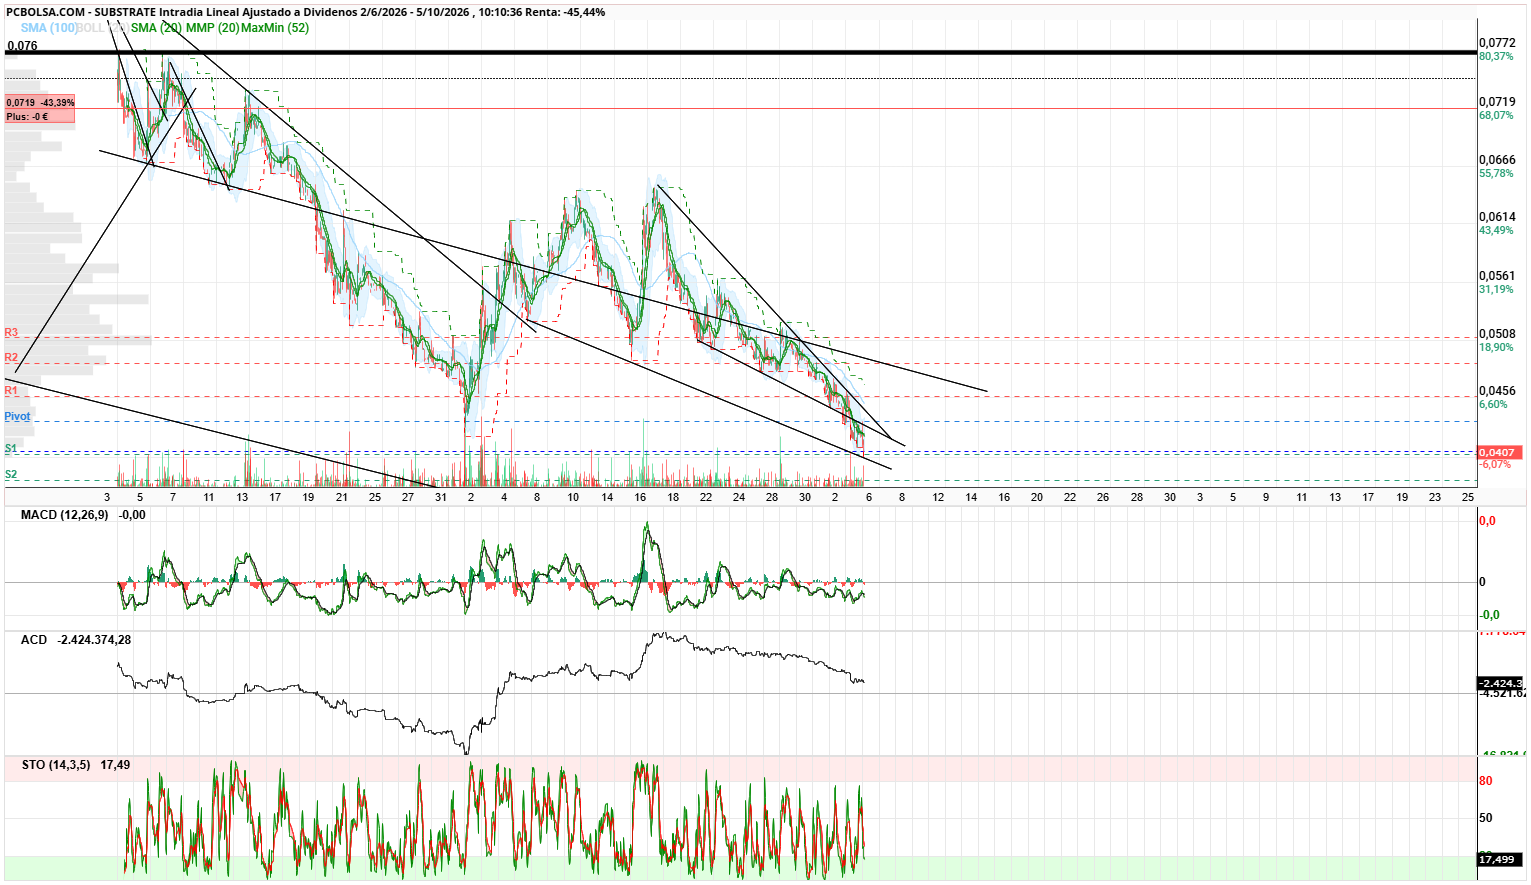
Task: Click the '-2.424.374,28' ACD value
Action: (x=94, y=640)
